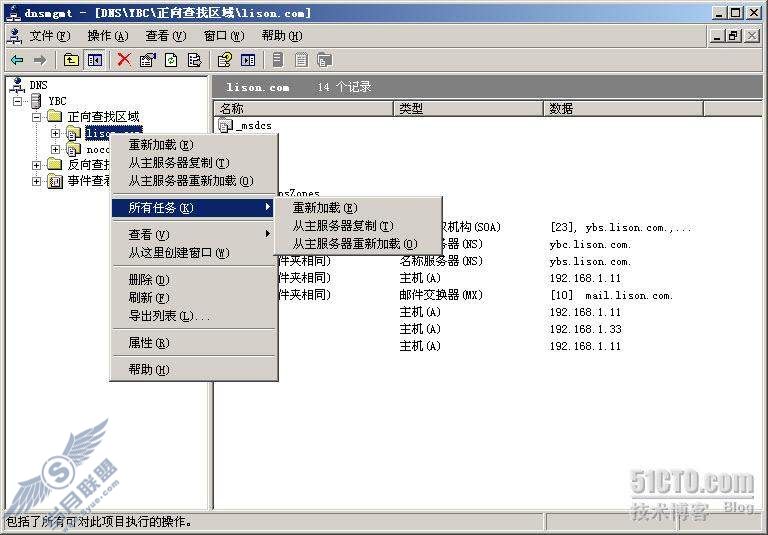Sort by the 类型 column header
Screen dimensions: 768x535
pyautogui.click(x=469, y=108)
